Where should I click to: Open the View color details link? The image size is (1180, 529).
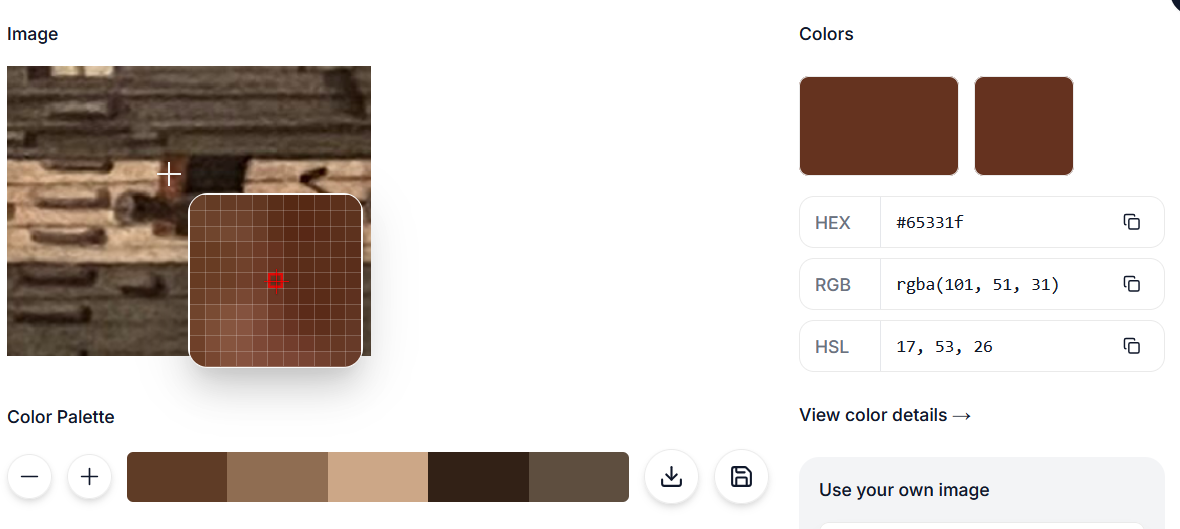(x=885, y=415)
